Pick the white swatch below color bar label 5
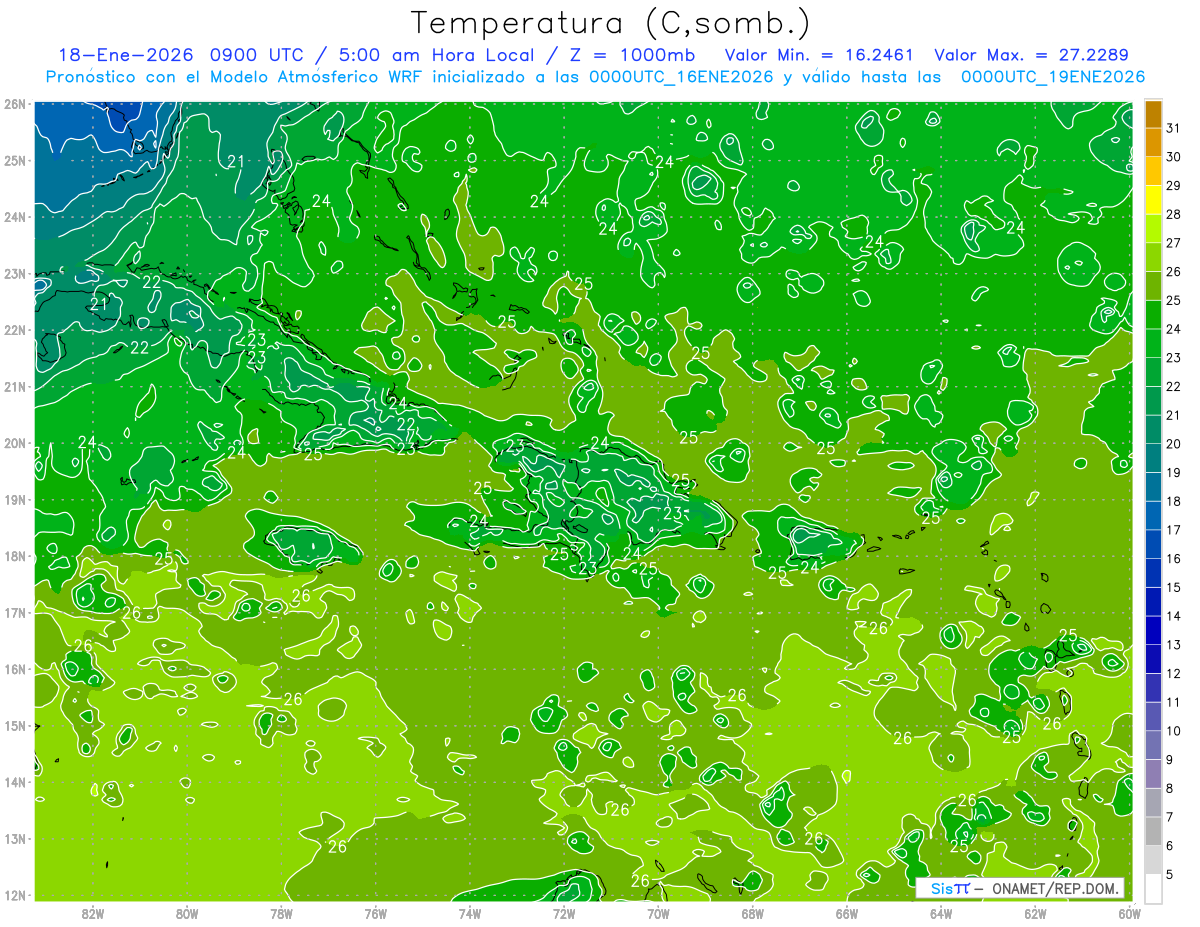The height and width of the screenshot is (927, 1200). click(x=1153, y=888)
